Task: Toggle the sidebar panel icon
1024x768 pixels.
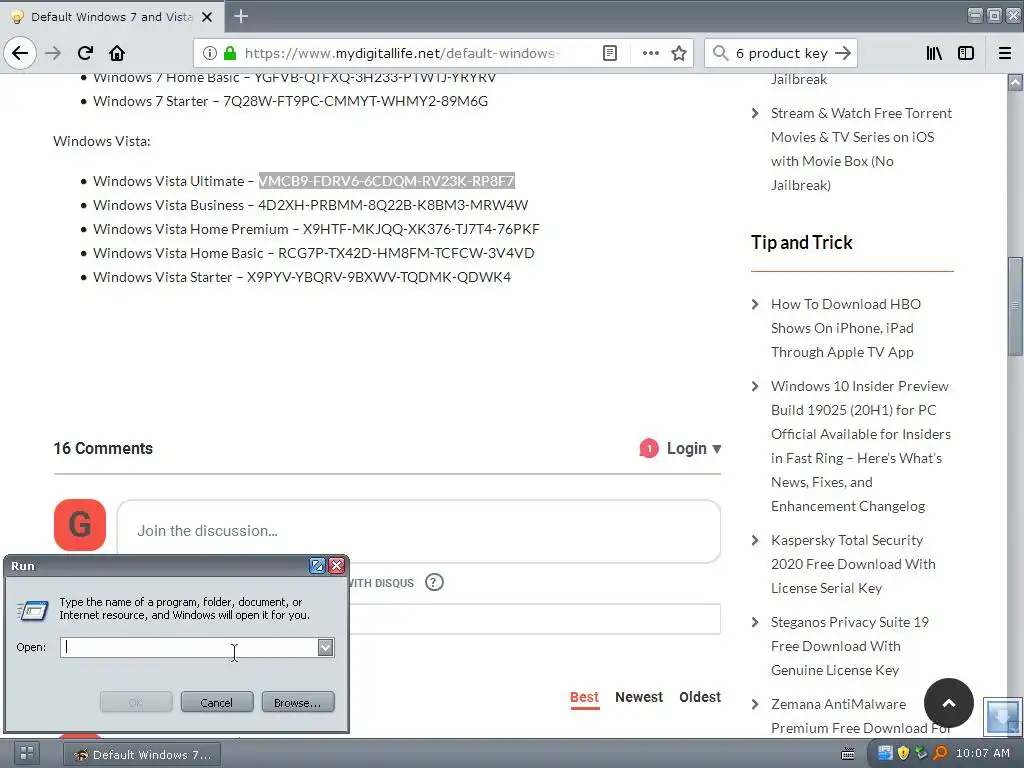Action: (x=966, y=53)
